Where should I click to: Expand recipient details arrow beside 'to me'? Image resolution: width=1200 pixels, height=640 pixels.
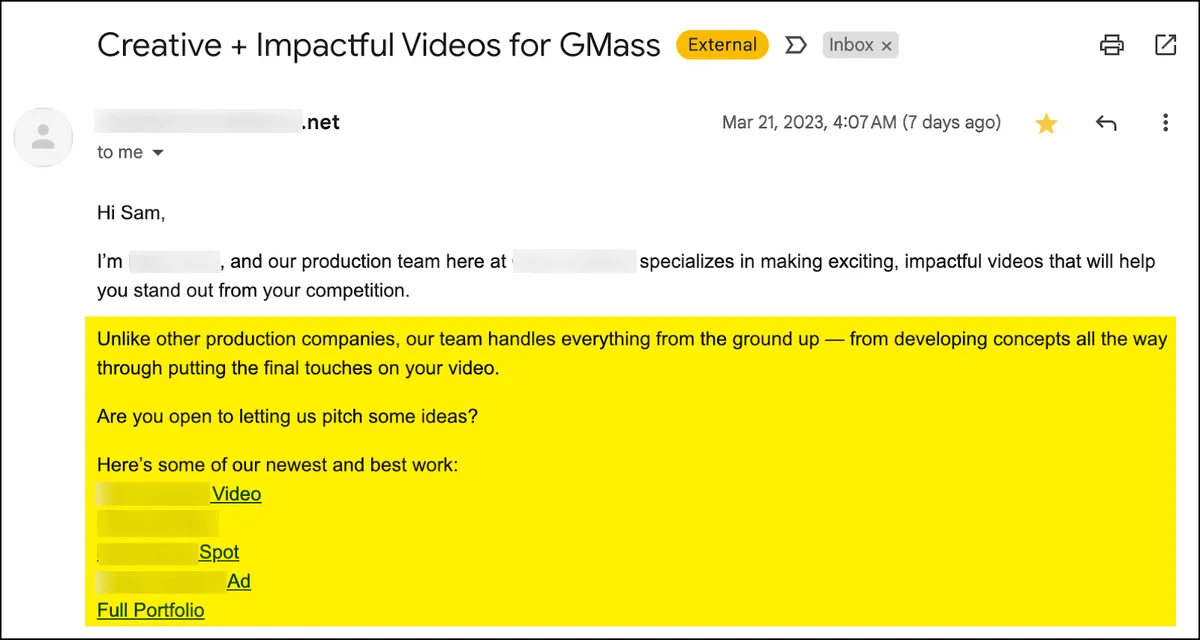coord(156,153)
